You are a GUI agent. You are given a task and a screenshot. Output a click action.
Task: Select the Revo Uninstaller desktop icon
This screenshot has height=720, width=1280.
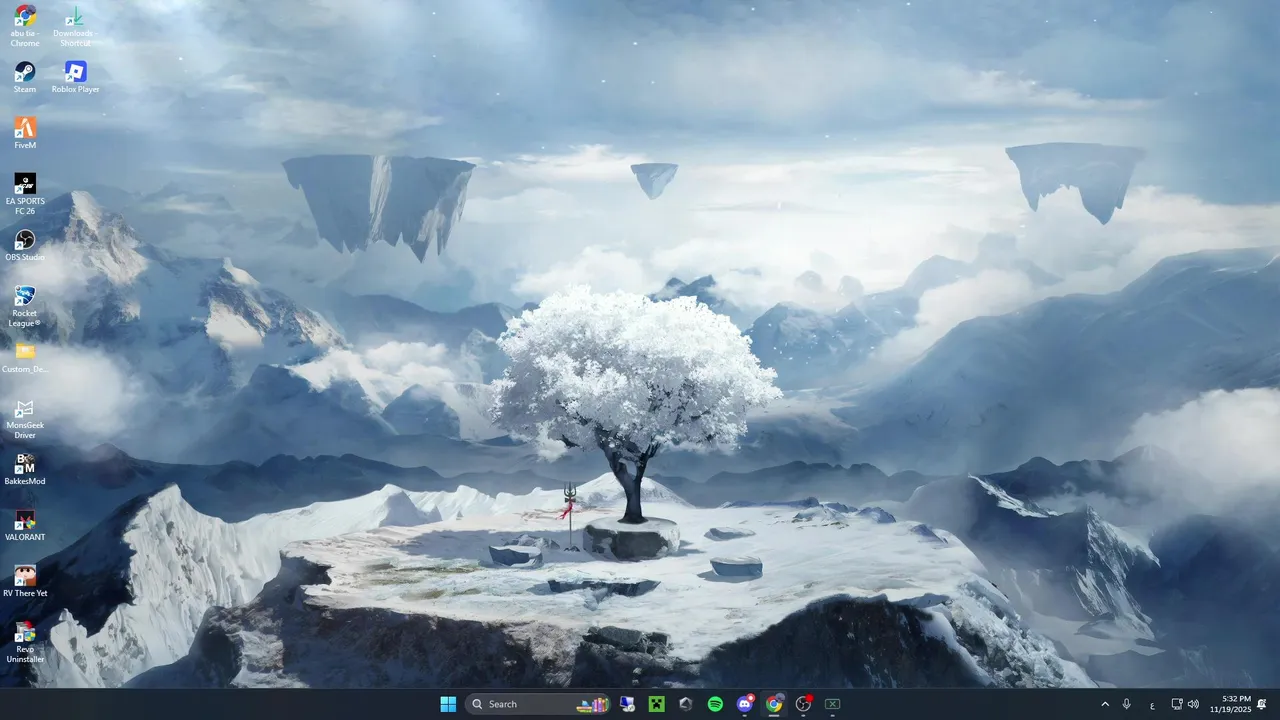pyautogui.click(x=25, y=643)
